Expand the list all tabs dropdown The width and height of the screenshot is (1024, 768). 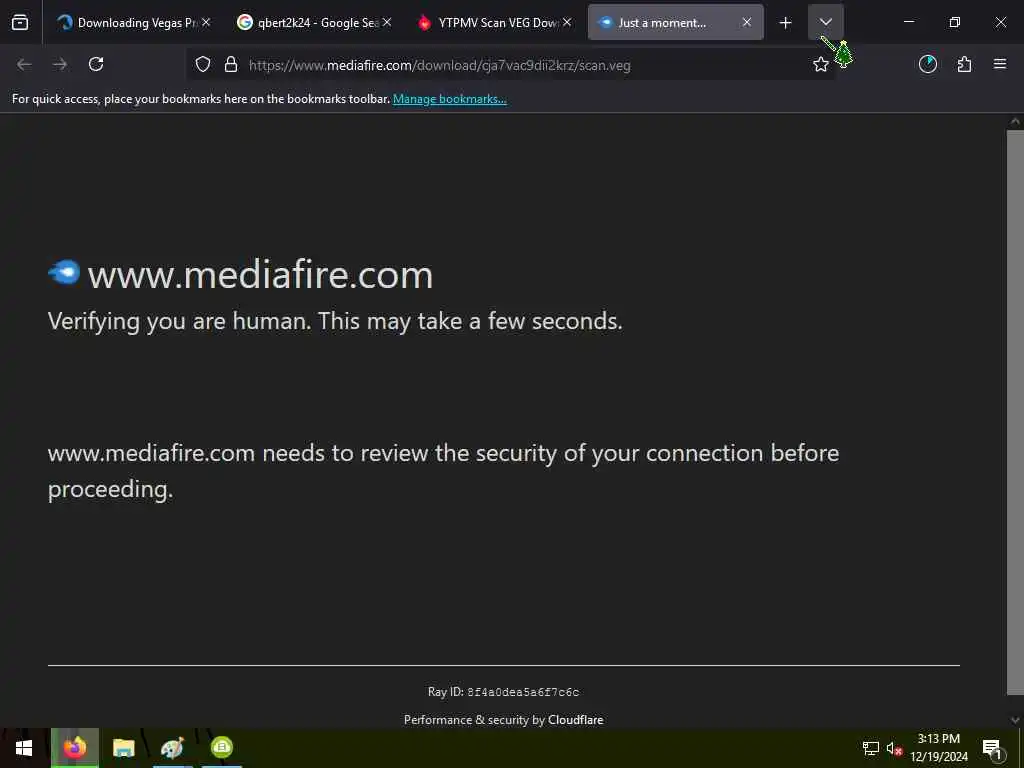[825, 22]
